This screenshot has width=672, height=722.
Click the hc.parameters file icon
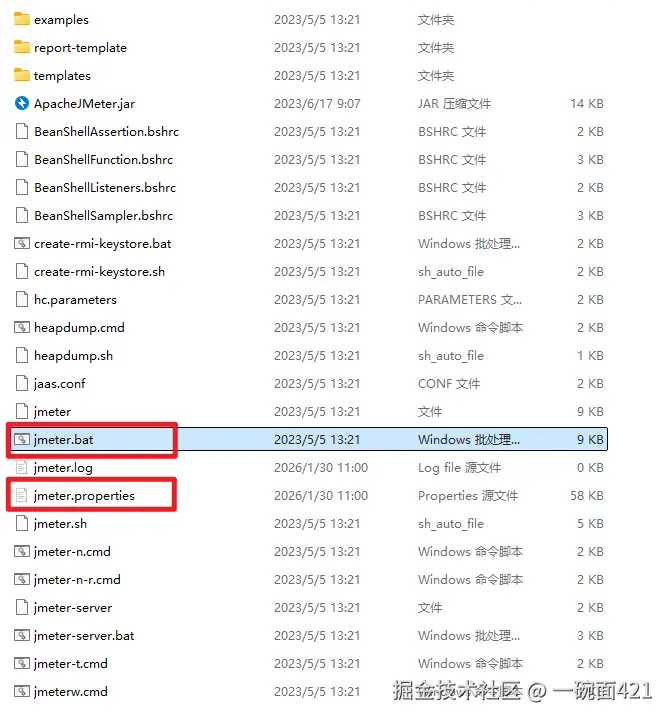[x=22, y=299]
